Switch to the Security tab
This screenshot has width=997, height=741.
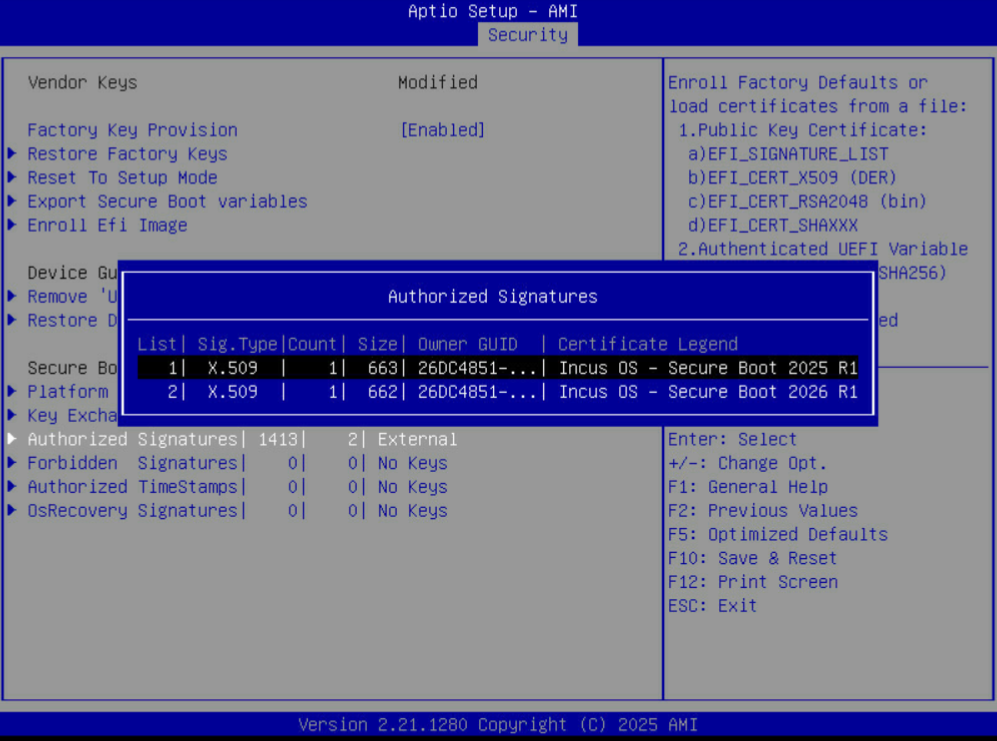(x=527, y=34)
